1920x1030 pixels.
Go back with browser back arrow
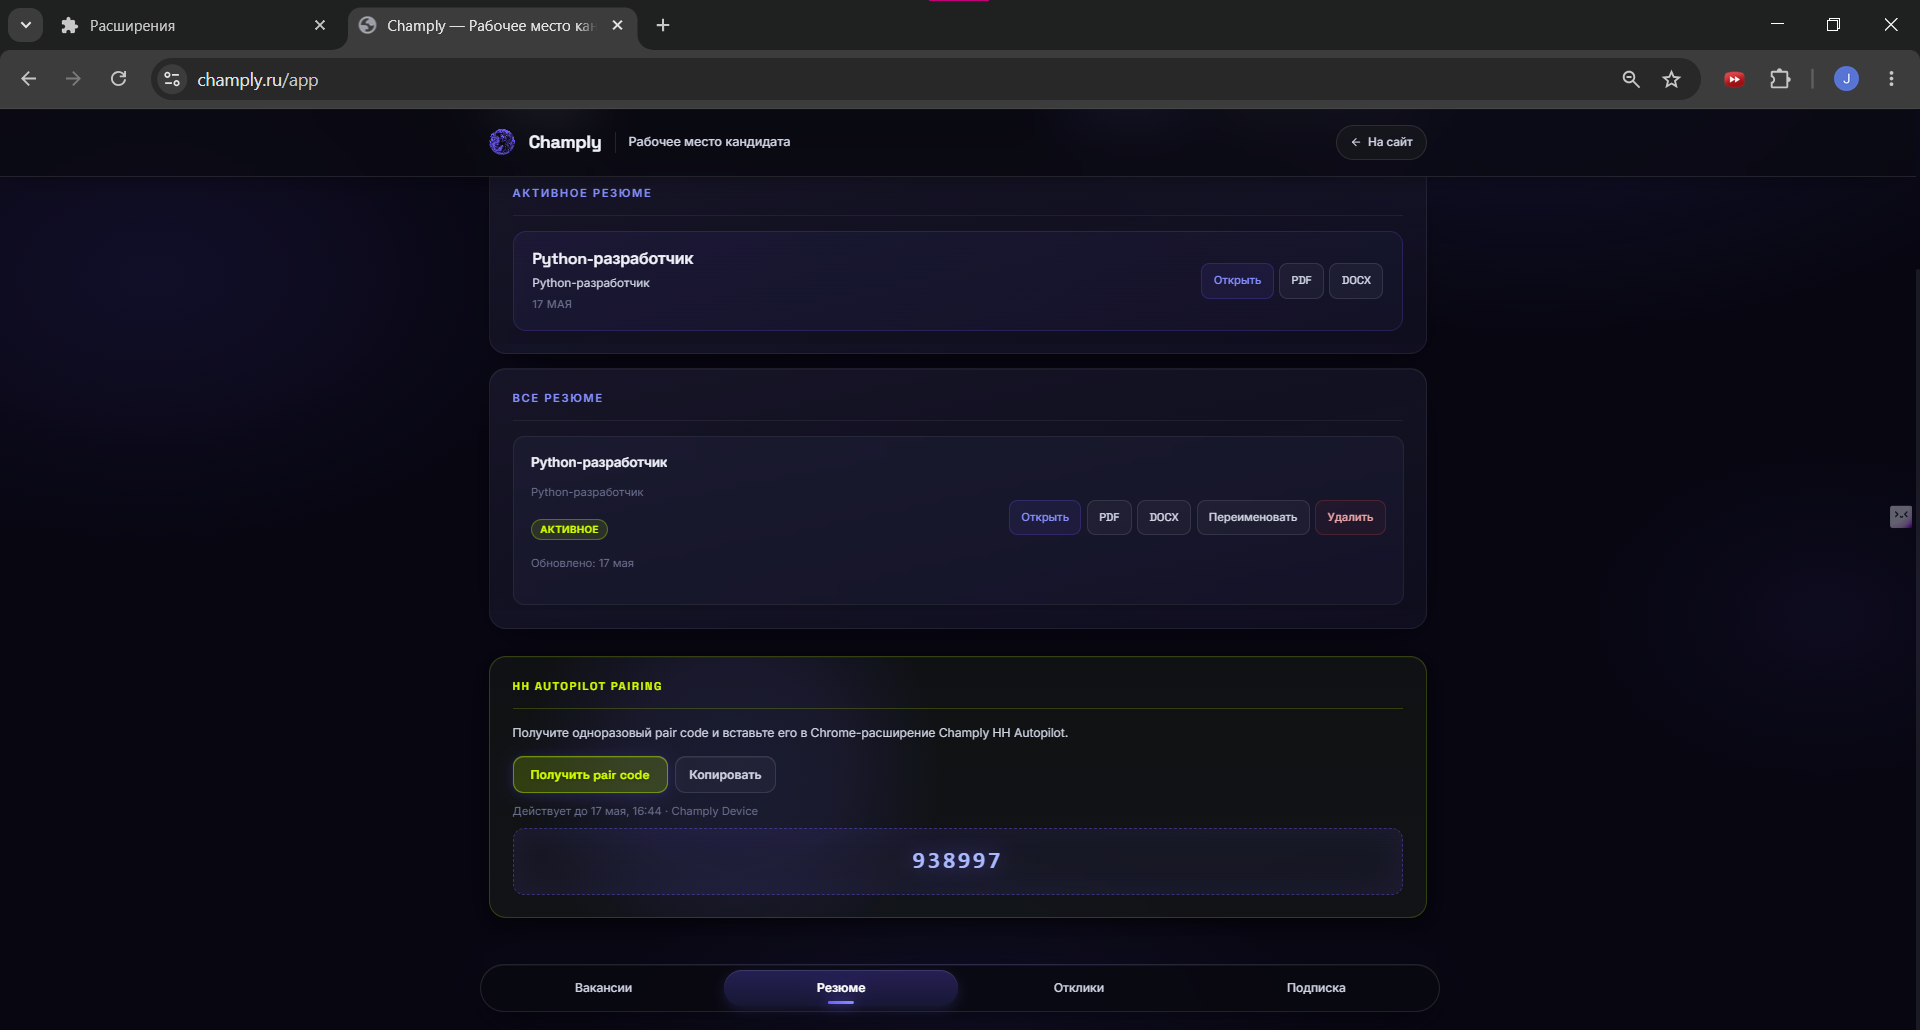(x=29, y=79)
